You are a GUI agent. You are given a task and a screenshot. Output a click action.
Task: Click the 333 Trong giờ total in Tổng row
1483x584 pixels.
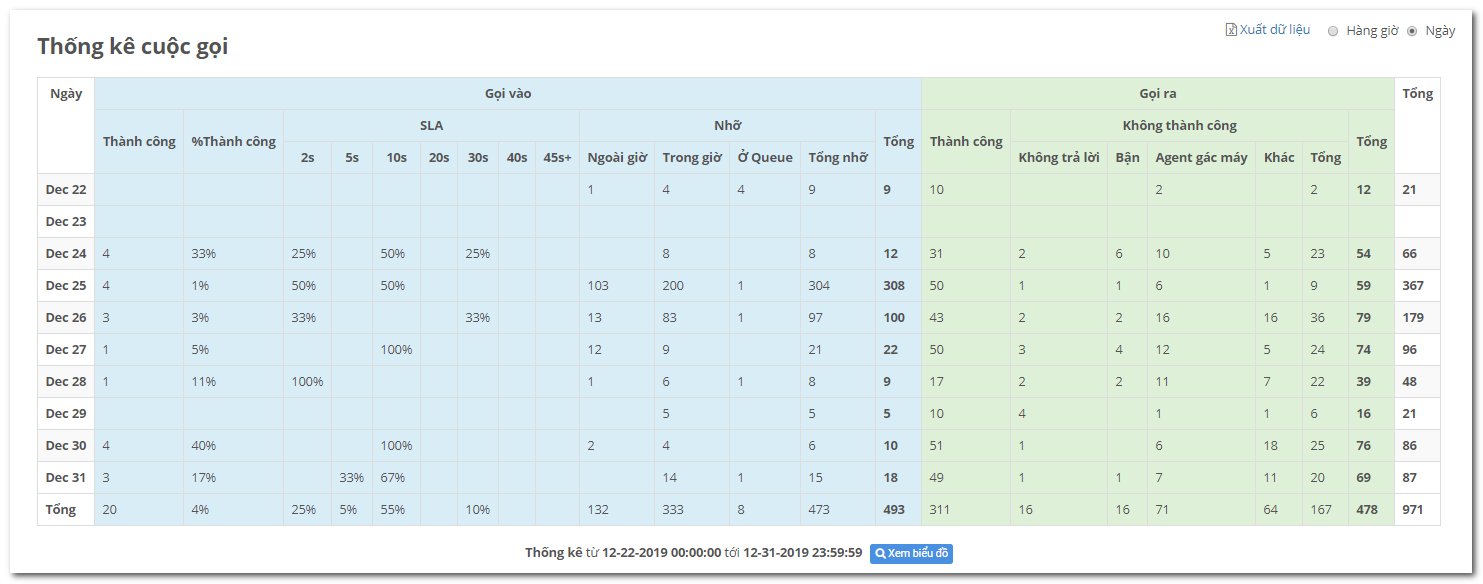click(673, 510)
